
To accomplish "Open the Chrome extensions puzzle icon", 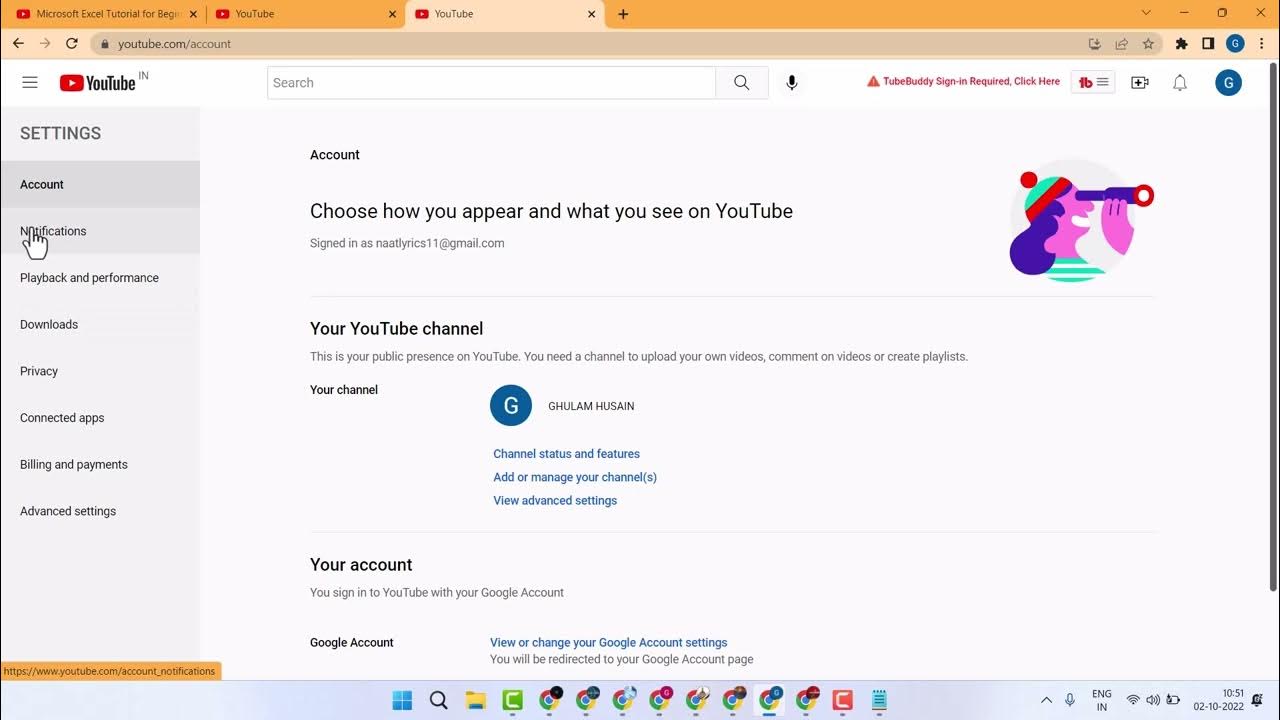I will coord(1181,44).
